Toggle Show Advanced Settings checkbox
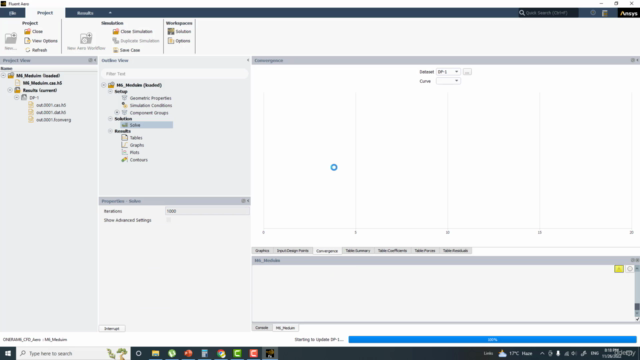640x360 pixels. pos(168,220)
